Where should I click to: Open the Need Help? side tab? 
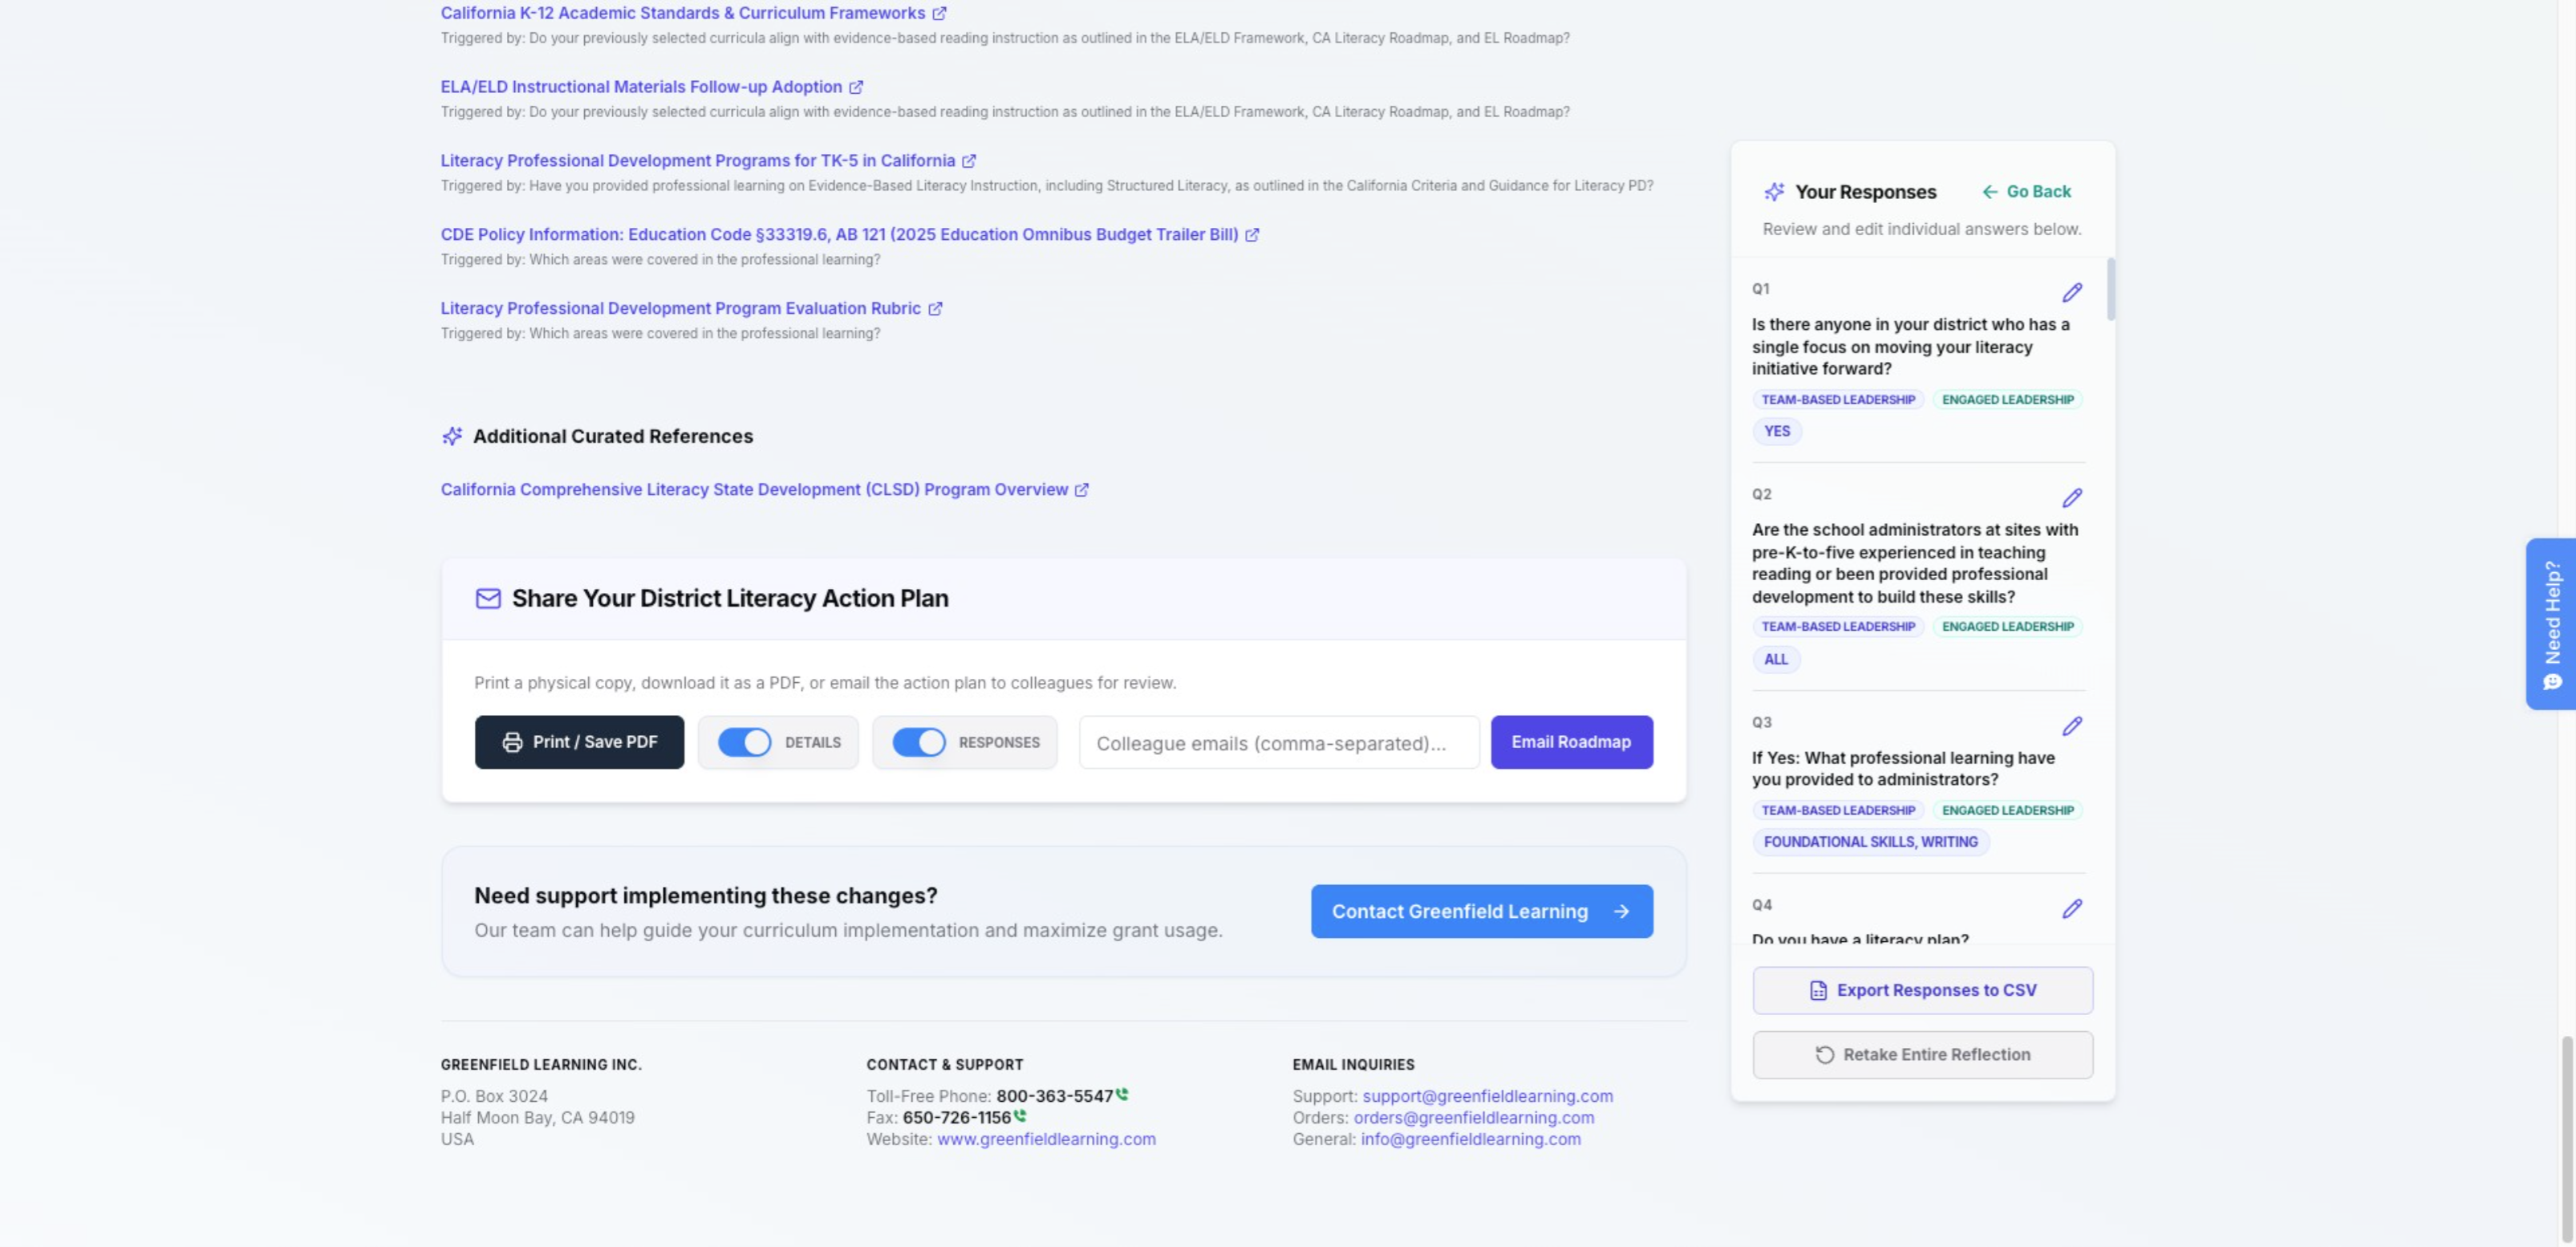tap(2551, 624)
